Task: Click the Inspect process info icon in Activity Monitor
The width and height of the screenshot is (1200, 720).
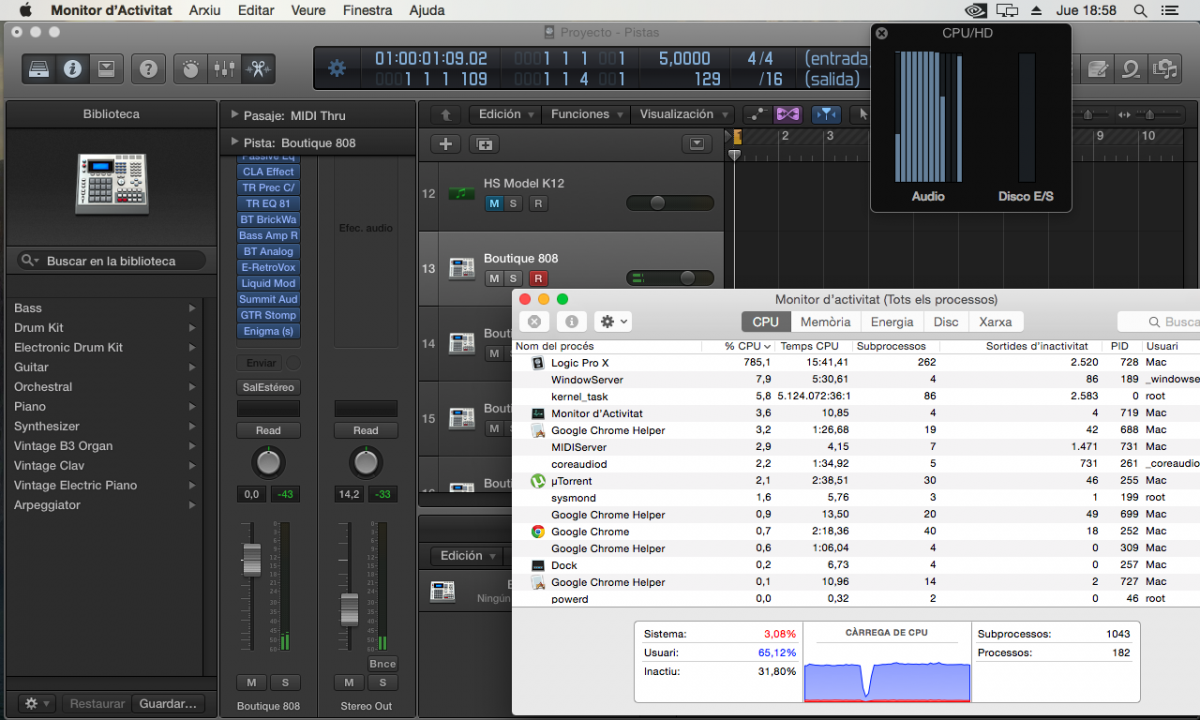Action: [571, 322]
